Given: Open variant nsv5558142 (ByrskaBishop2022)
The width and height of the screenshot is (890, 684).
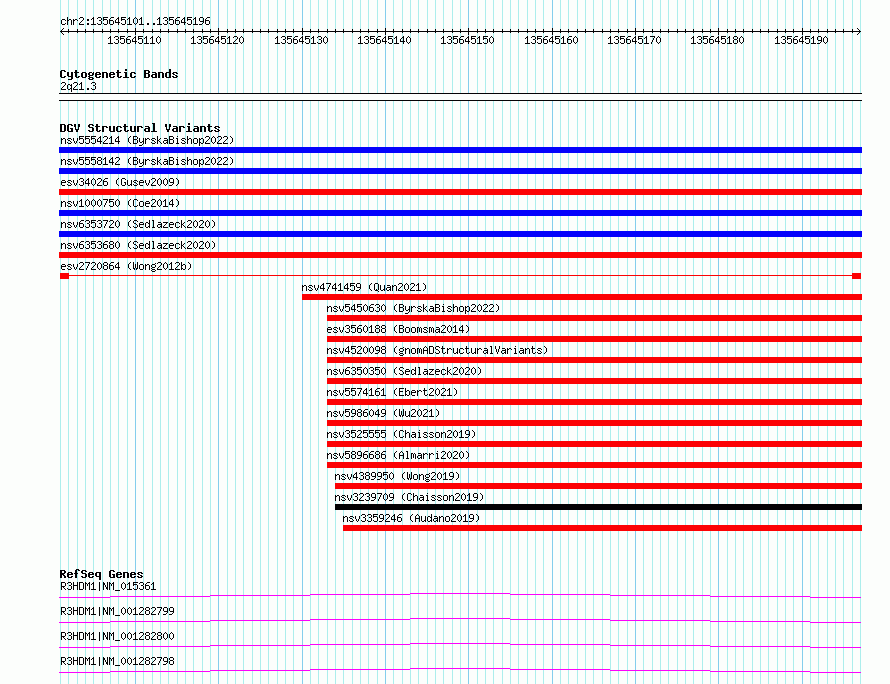Looking at the screenshot, I should point(147,161).
